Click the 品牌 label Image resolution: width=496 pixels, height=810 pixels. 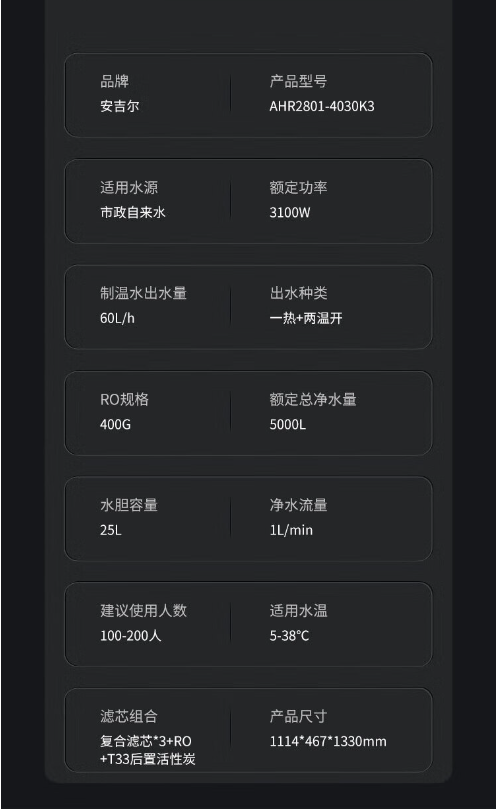click(114, 81)
